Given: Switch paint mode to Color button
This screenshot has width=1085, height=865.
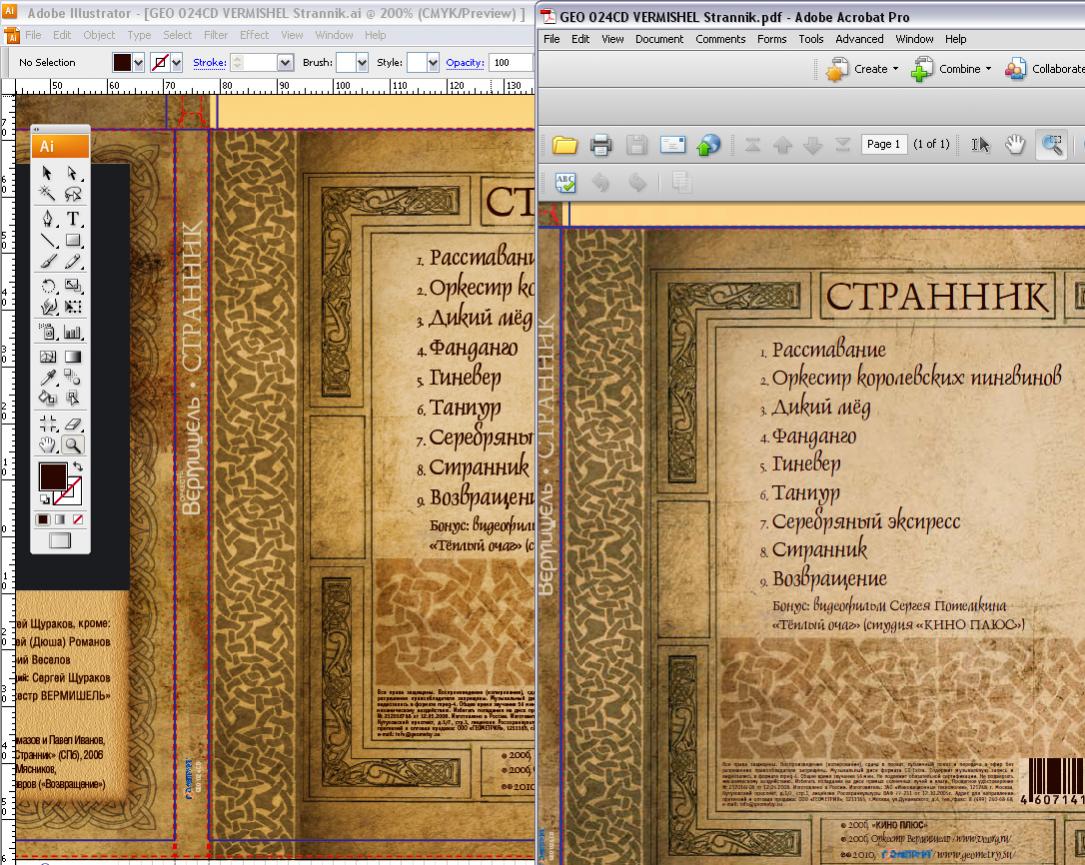Looking at the screenshot, I should click(43, 519).
